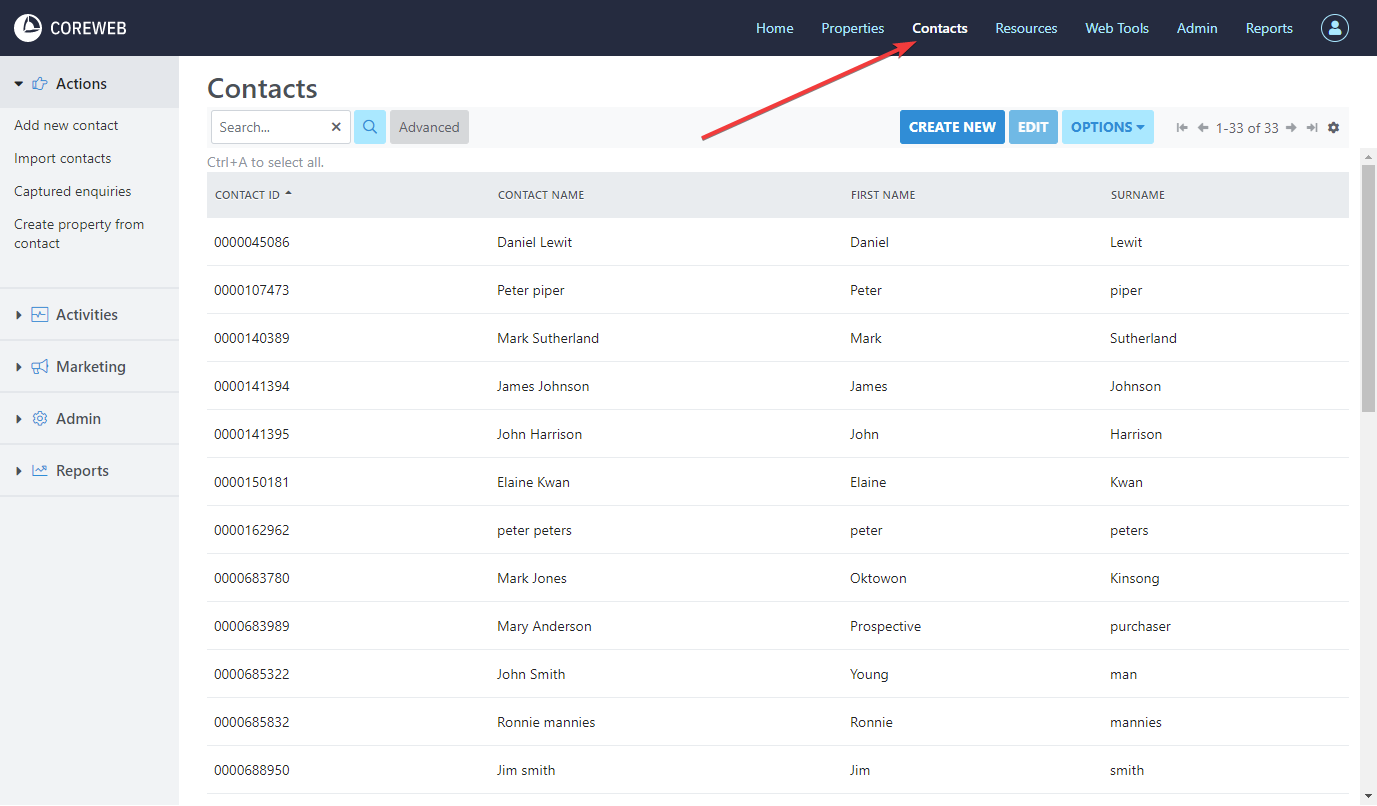The height and width of the screenshot is (806, 1377).
Task: Jump to last page arrow icon
Action: click(x=1312, y=128)
